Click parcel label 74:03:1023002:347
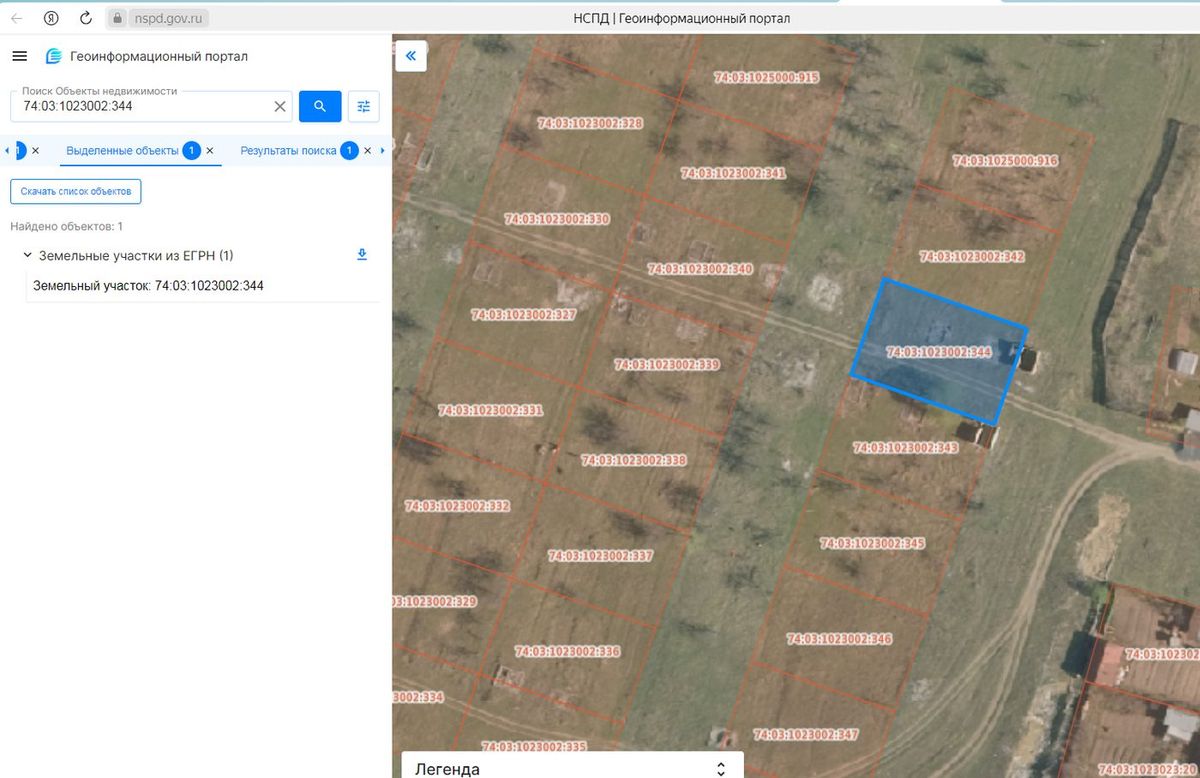The width and height of the screenshot is (1200, 778). pos(806,735)
